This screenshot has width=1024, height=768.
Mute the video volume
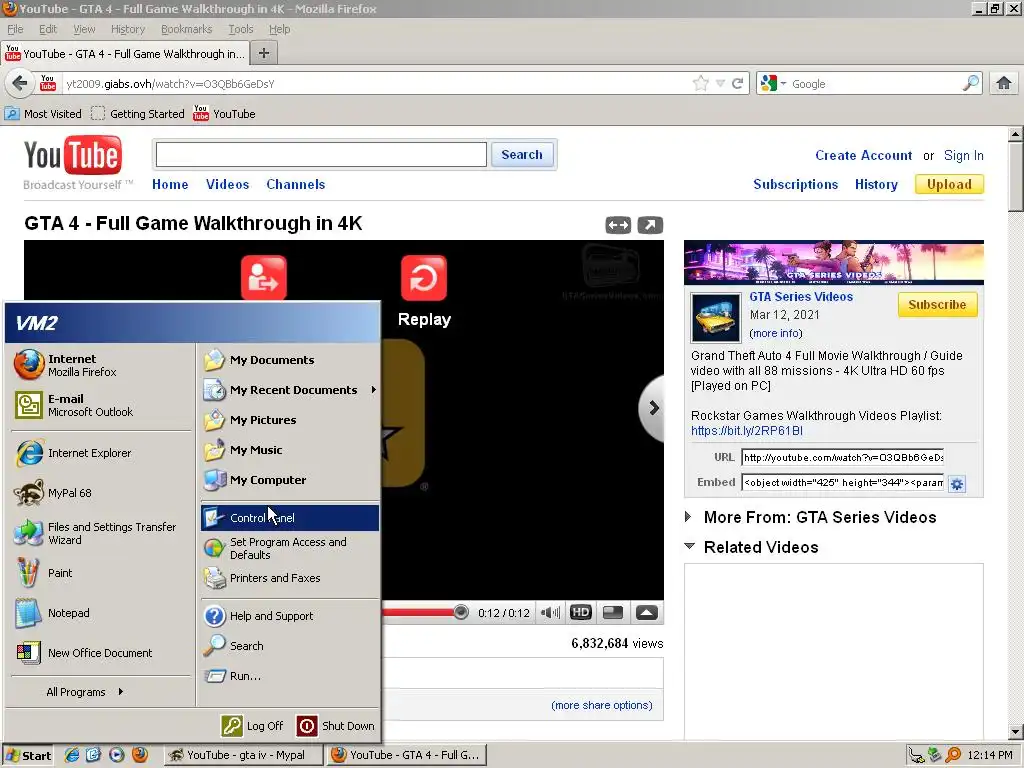tap(550, 613)
